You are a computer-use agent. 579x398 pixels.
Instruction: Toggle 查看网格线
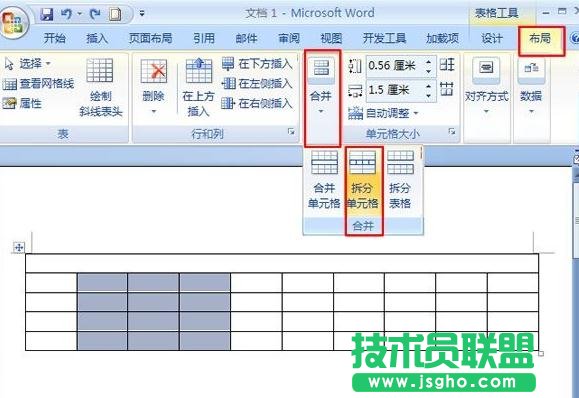point(38,83)
